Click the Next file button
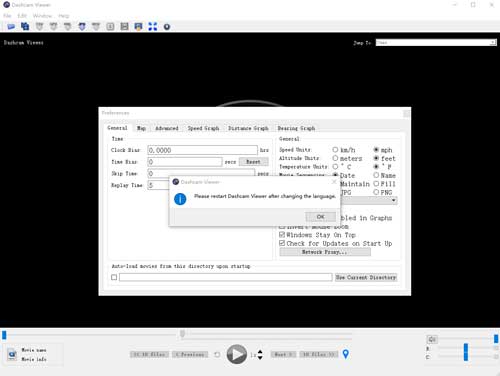The width and height of the screenshot is (500, 376). coord(283,354)
